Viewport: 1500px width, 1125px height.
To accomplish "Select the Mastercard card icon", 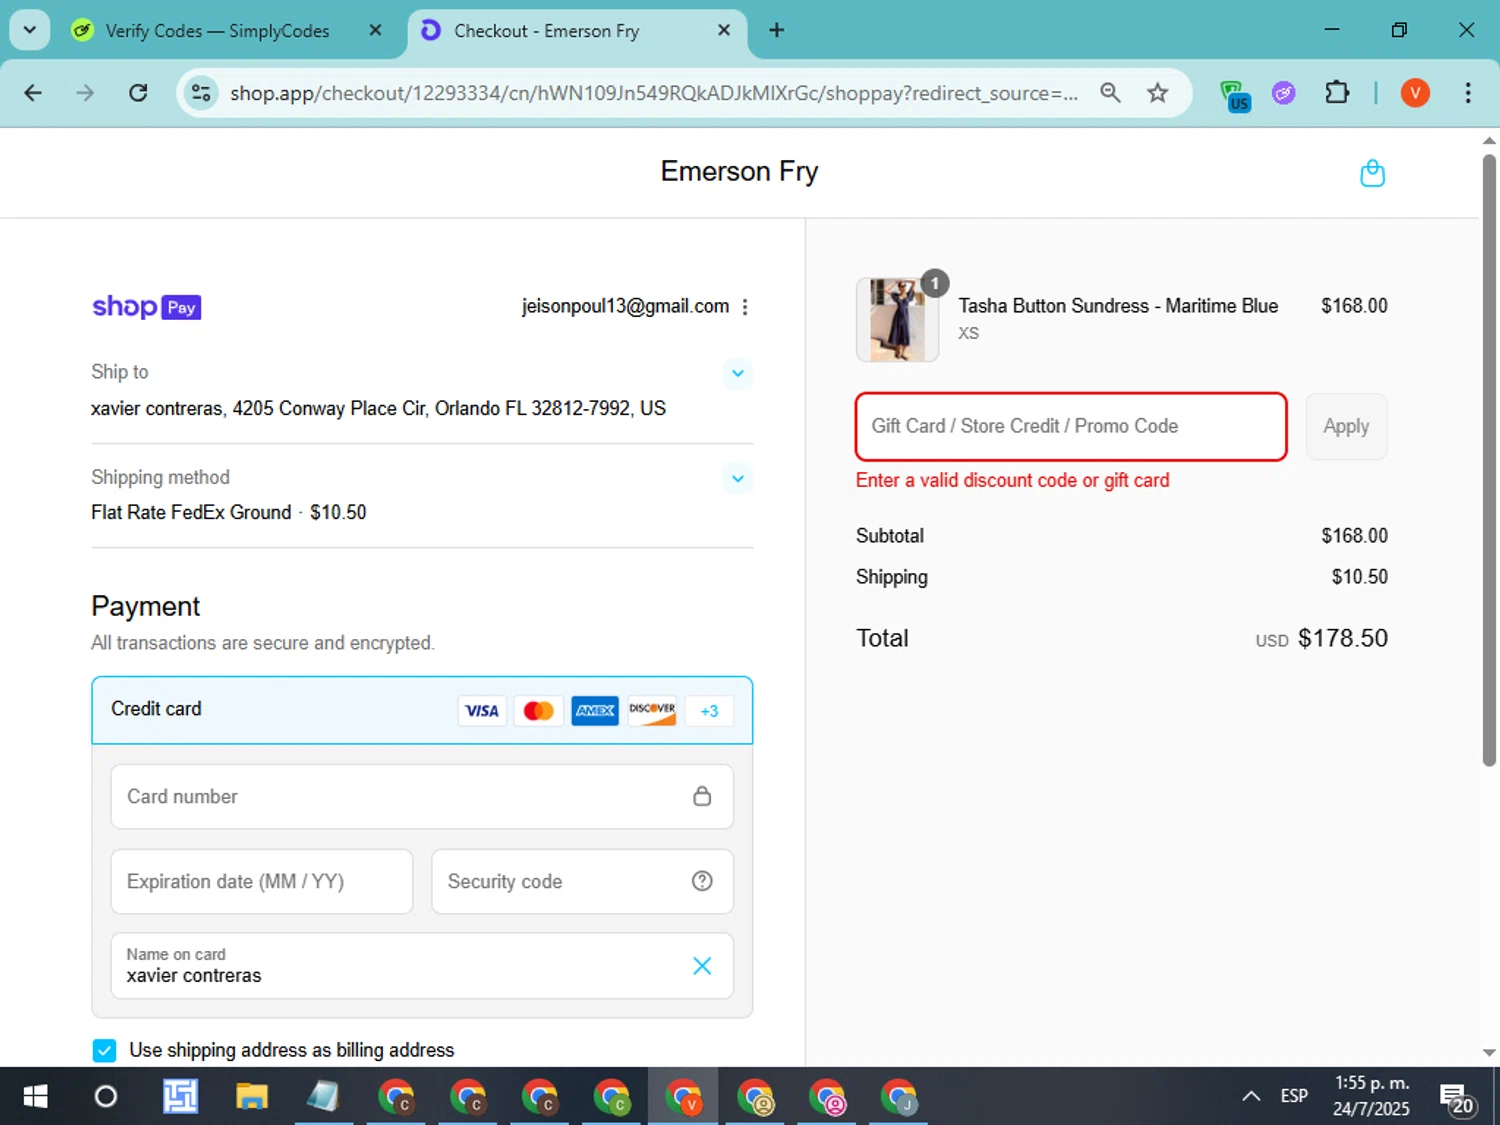I will pos(538,711).
